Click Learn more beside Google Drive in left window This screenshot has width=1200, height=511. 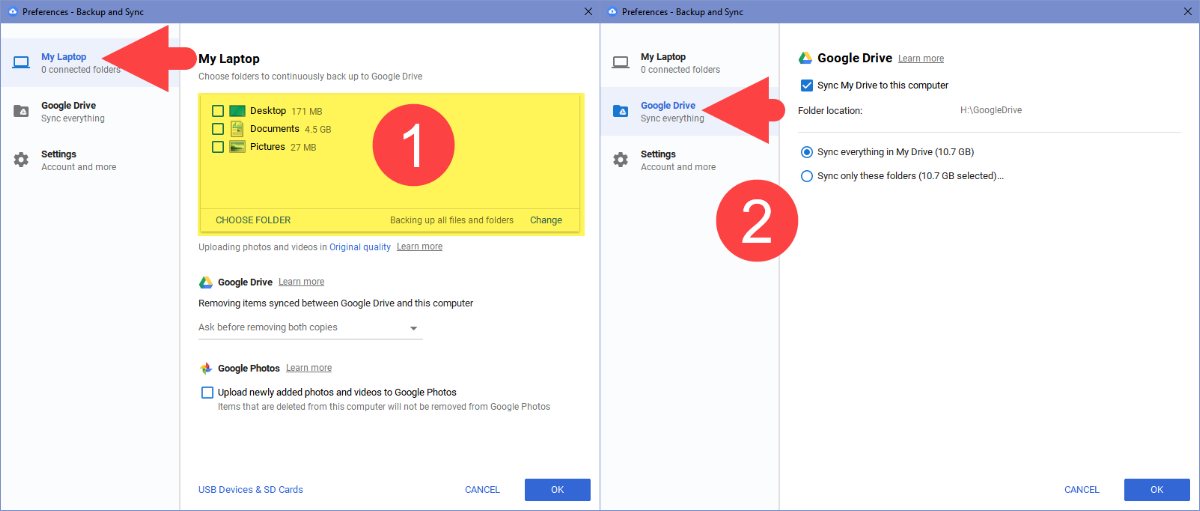pos(301,282)
